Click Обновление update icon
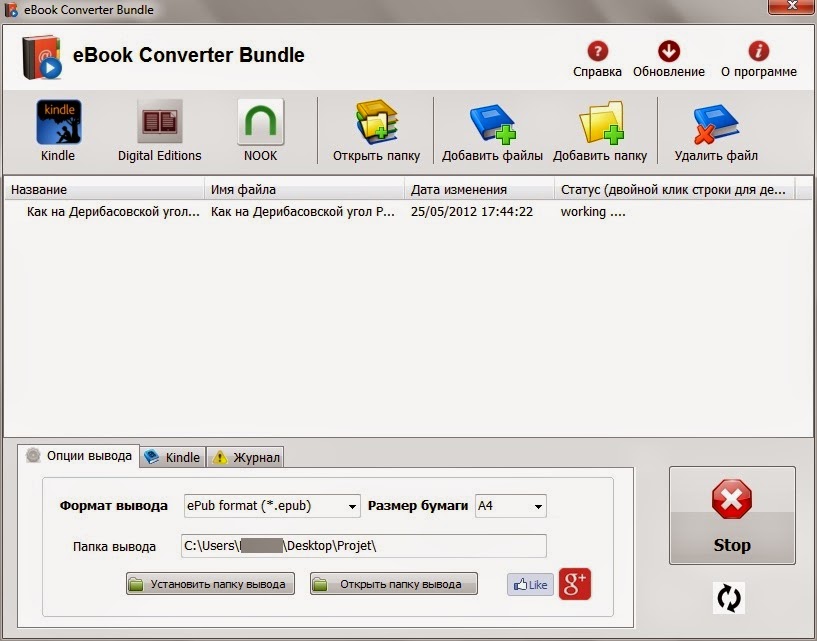 click(669, 51)
